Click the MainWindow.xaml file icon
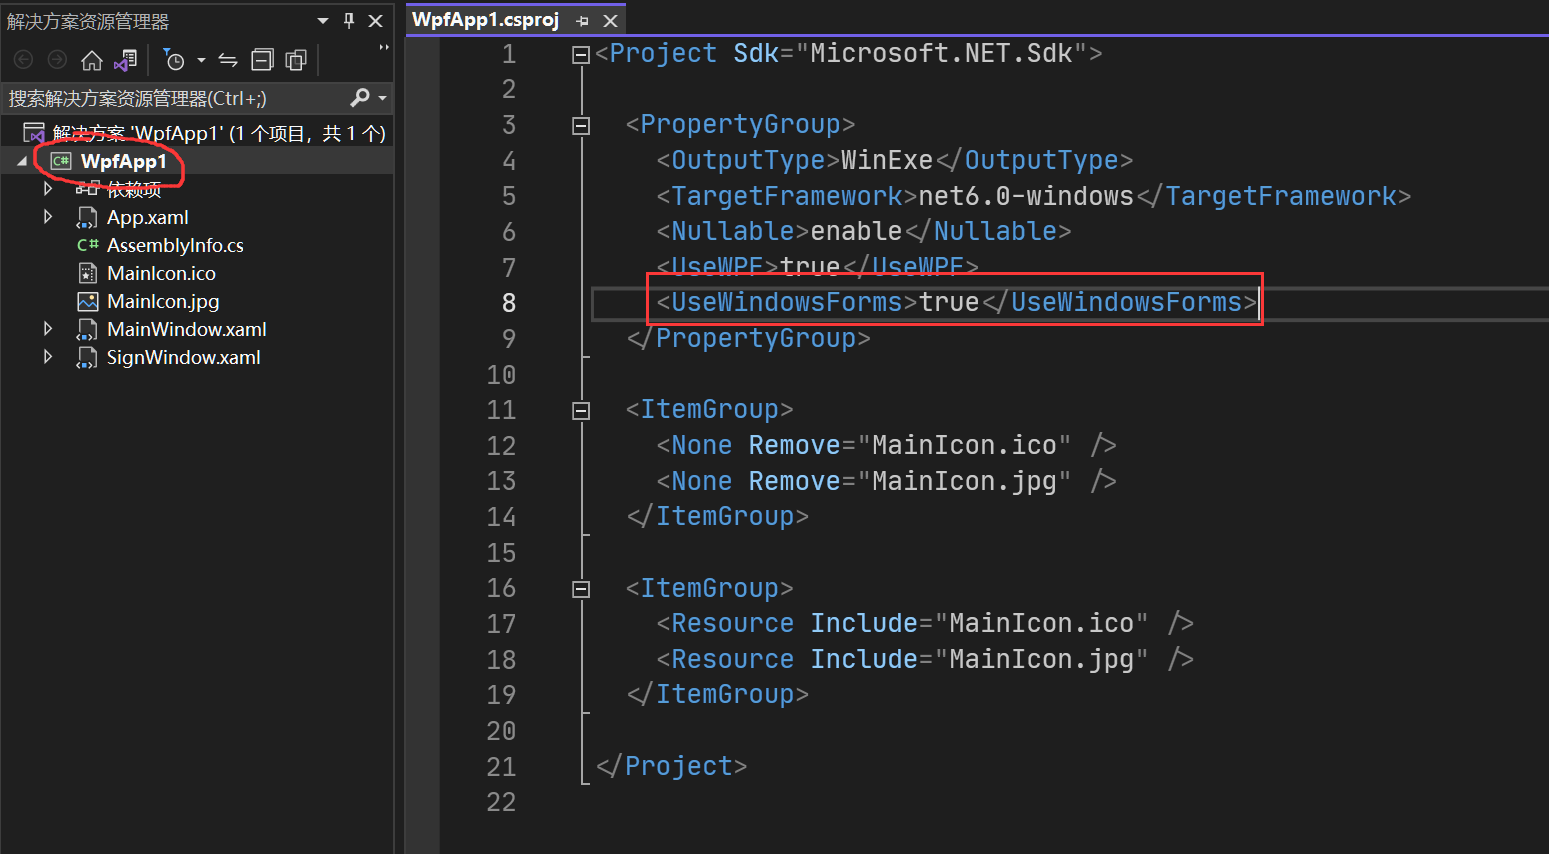 pyautogui.click(x=88, y=329)
